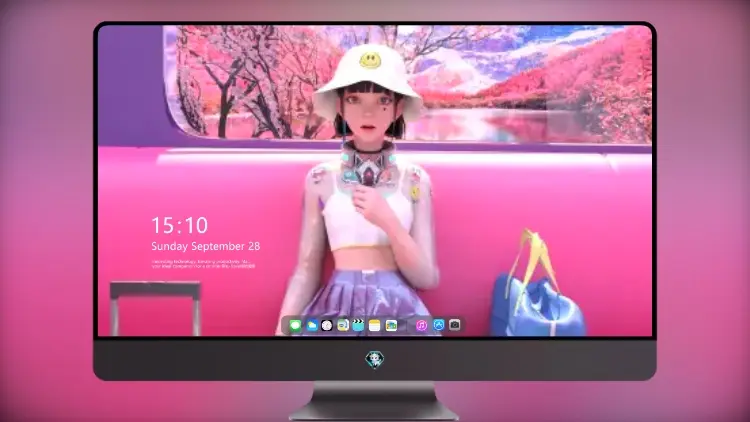750x422 pixels.
Task: Open the Clock app in dock
Action: 327,325
